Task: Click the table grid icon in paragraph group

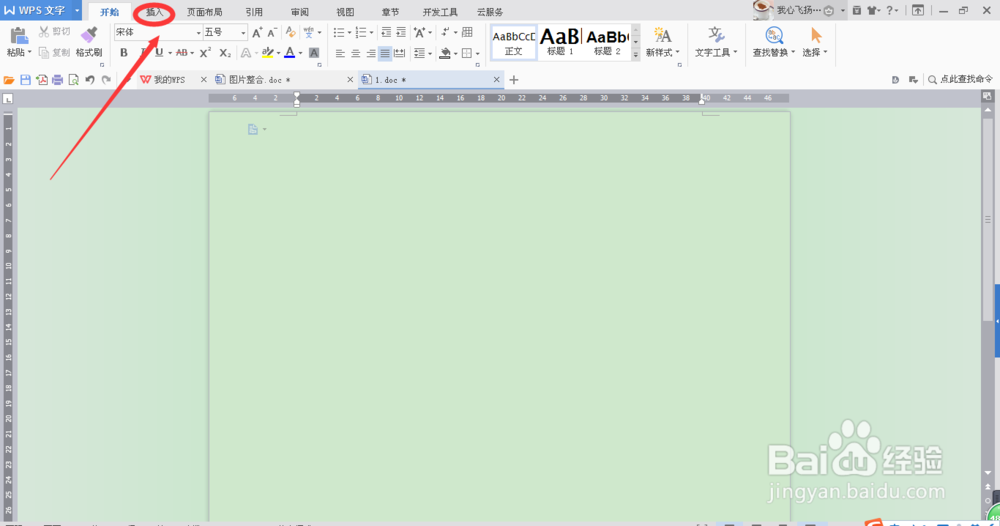Action: 467,33
